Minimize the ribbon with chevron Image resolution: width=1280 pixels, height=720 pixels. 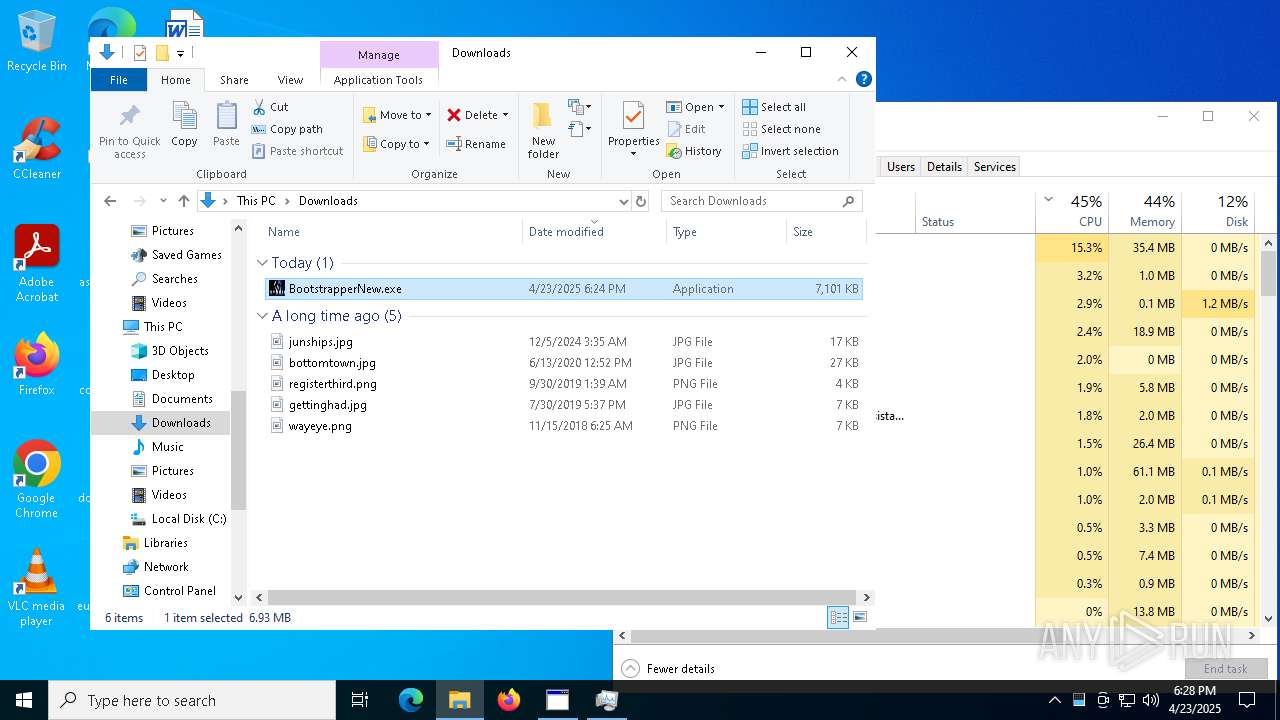(x=842, y=80)
